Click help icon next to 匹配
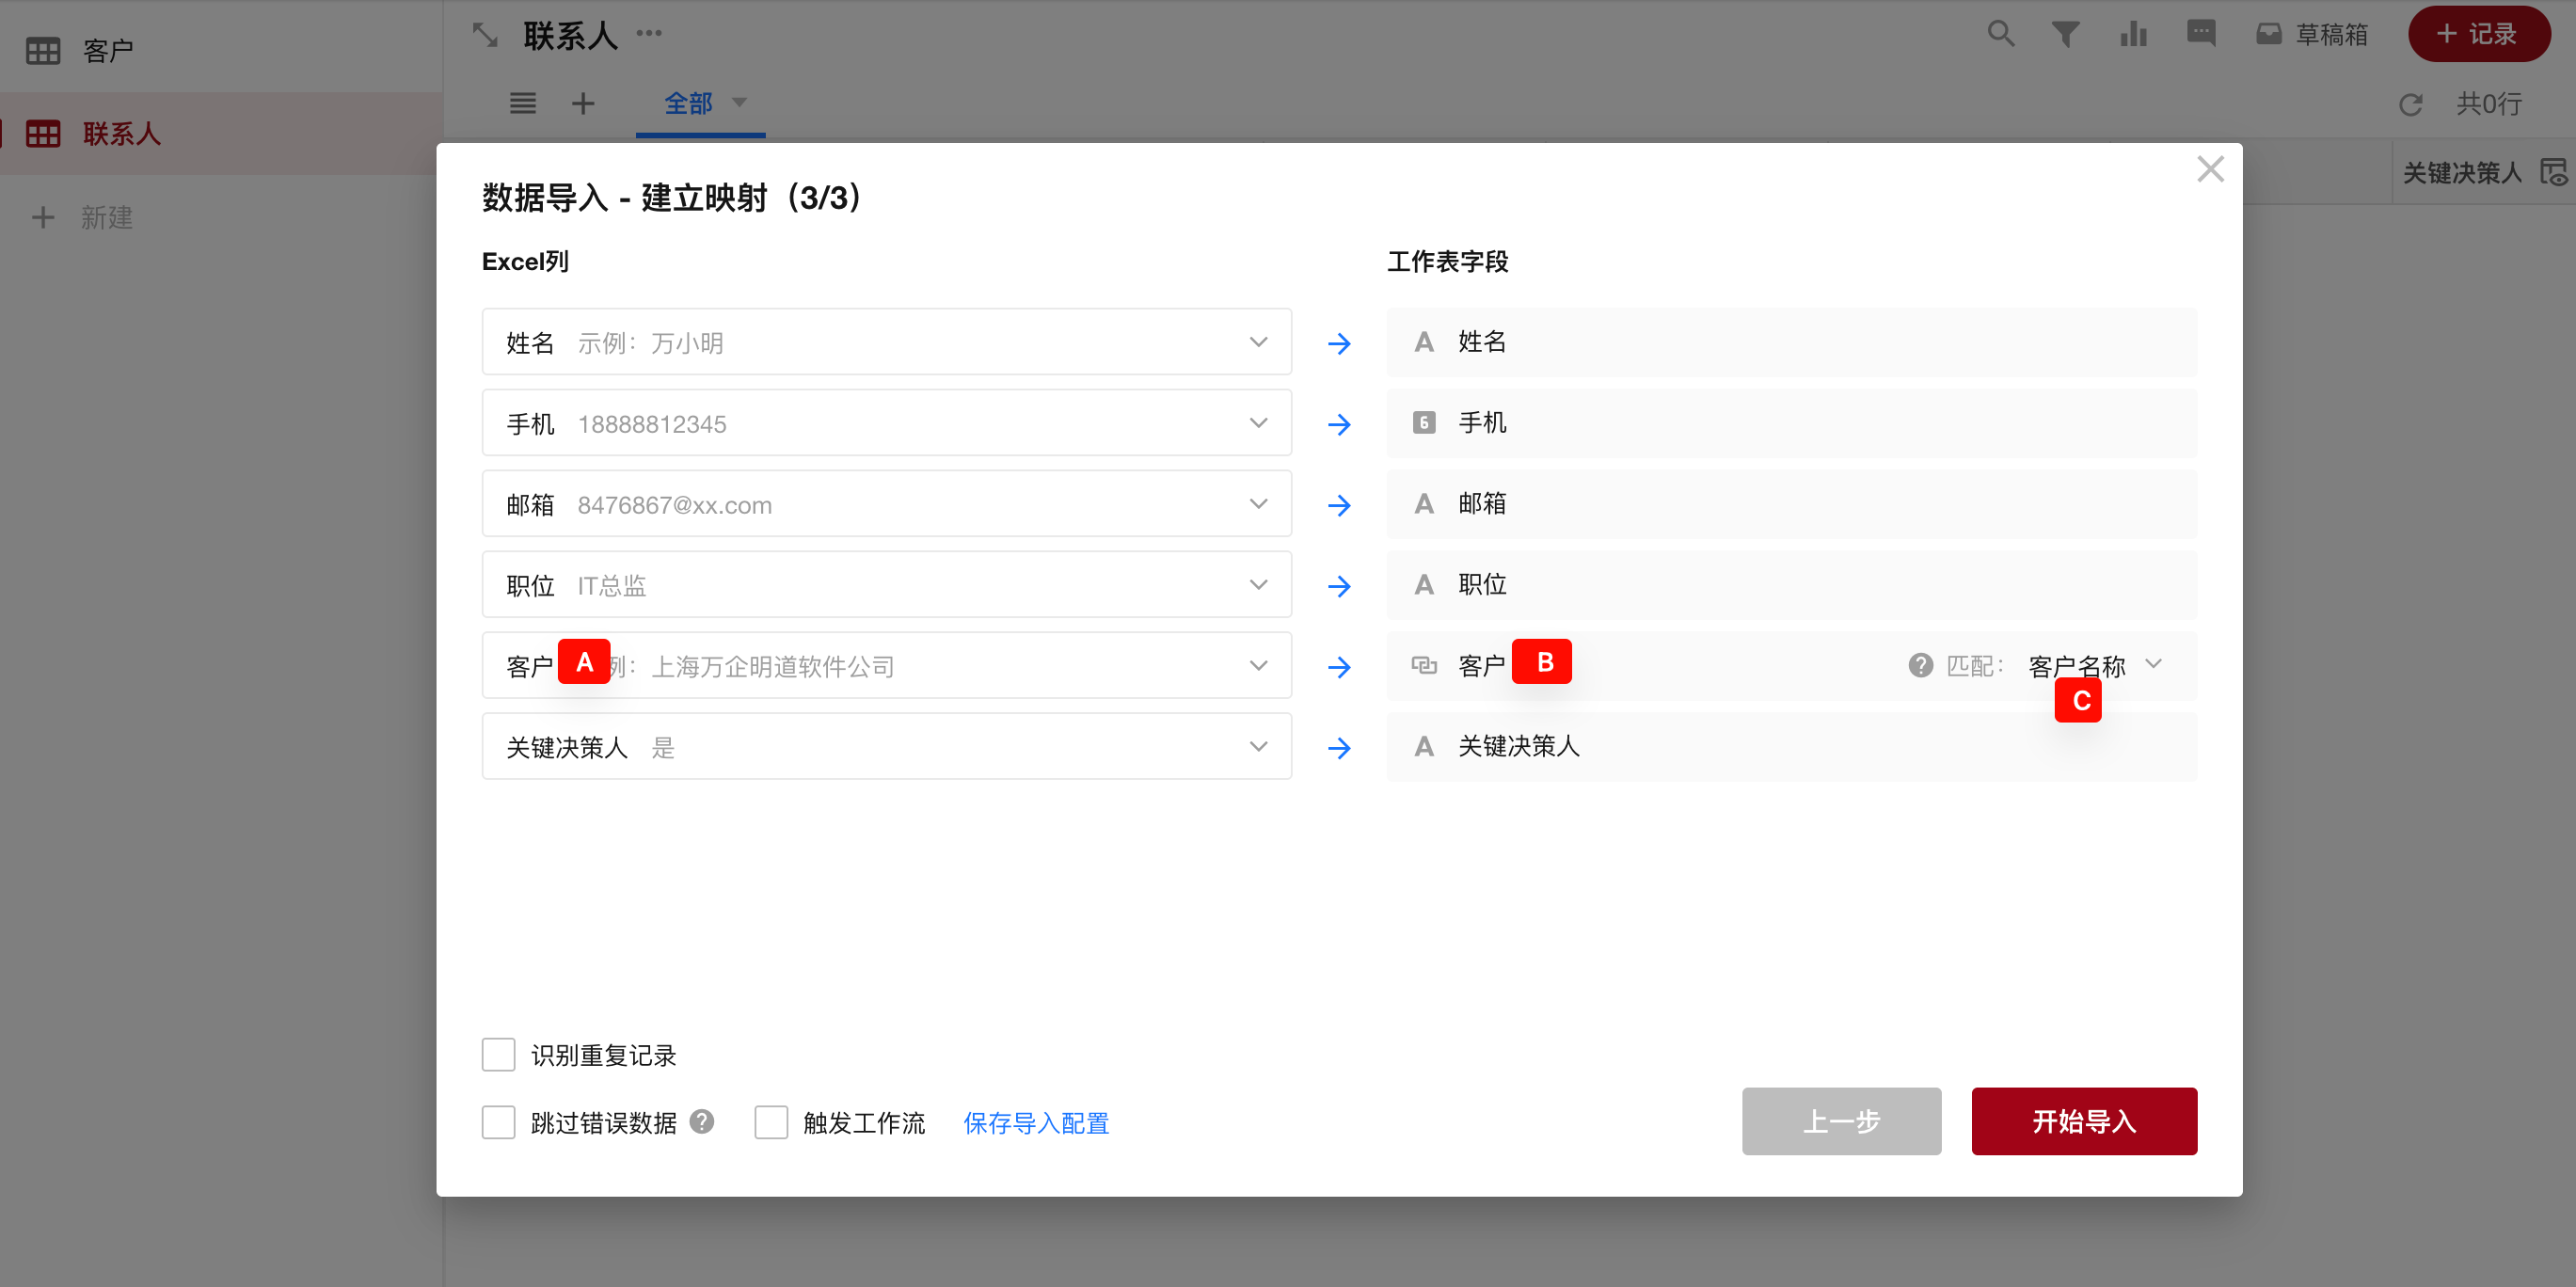 click(x=1920, y=665)
